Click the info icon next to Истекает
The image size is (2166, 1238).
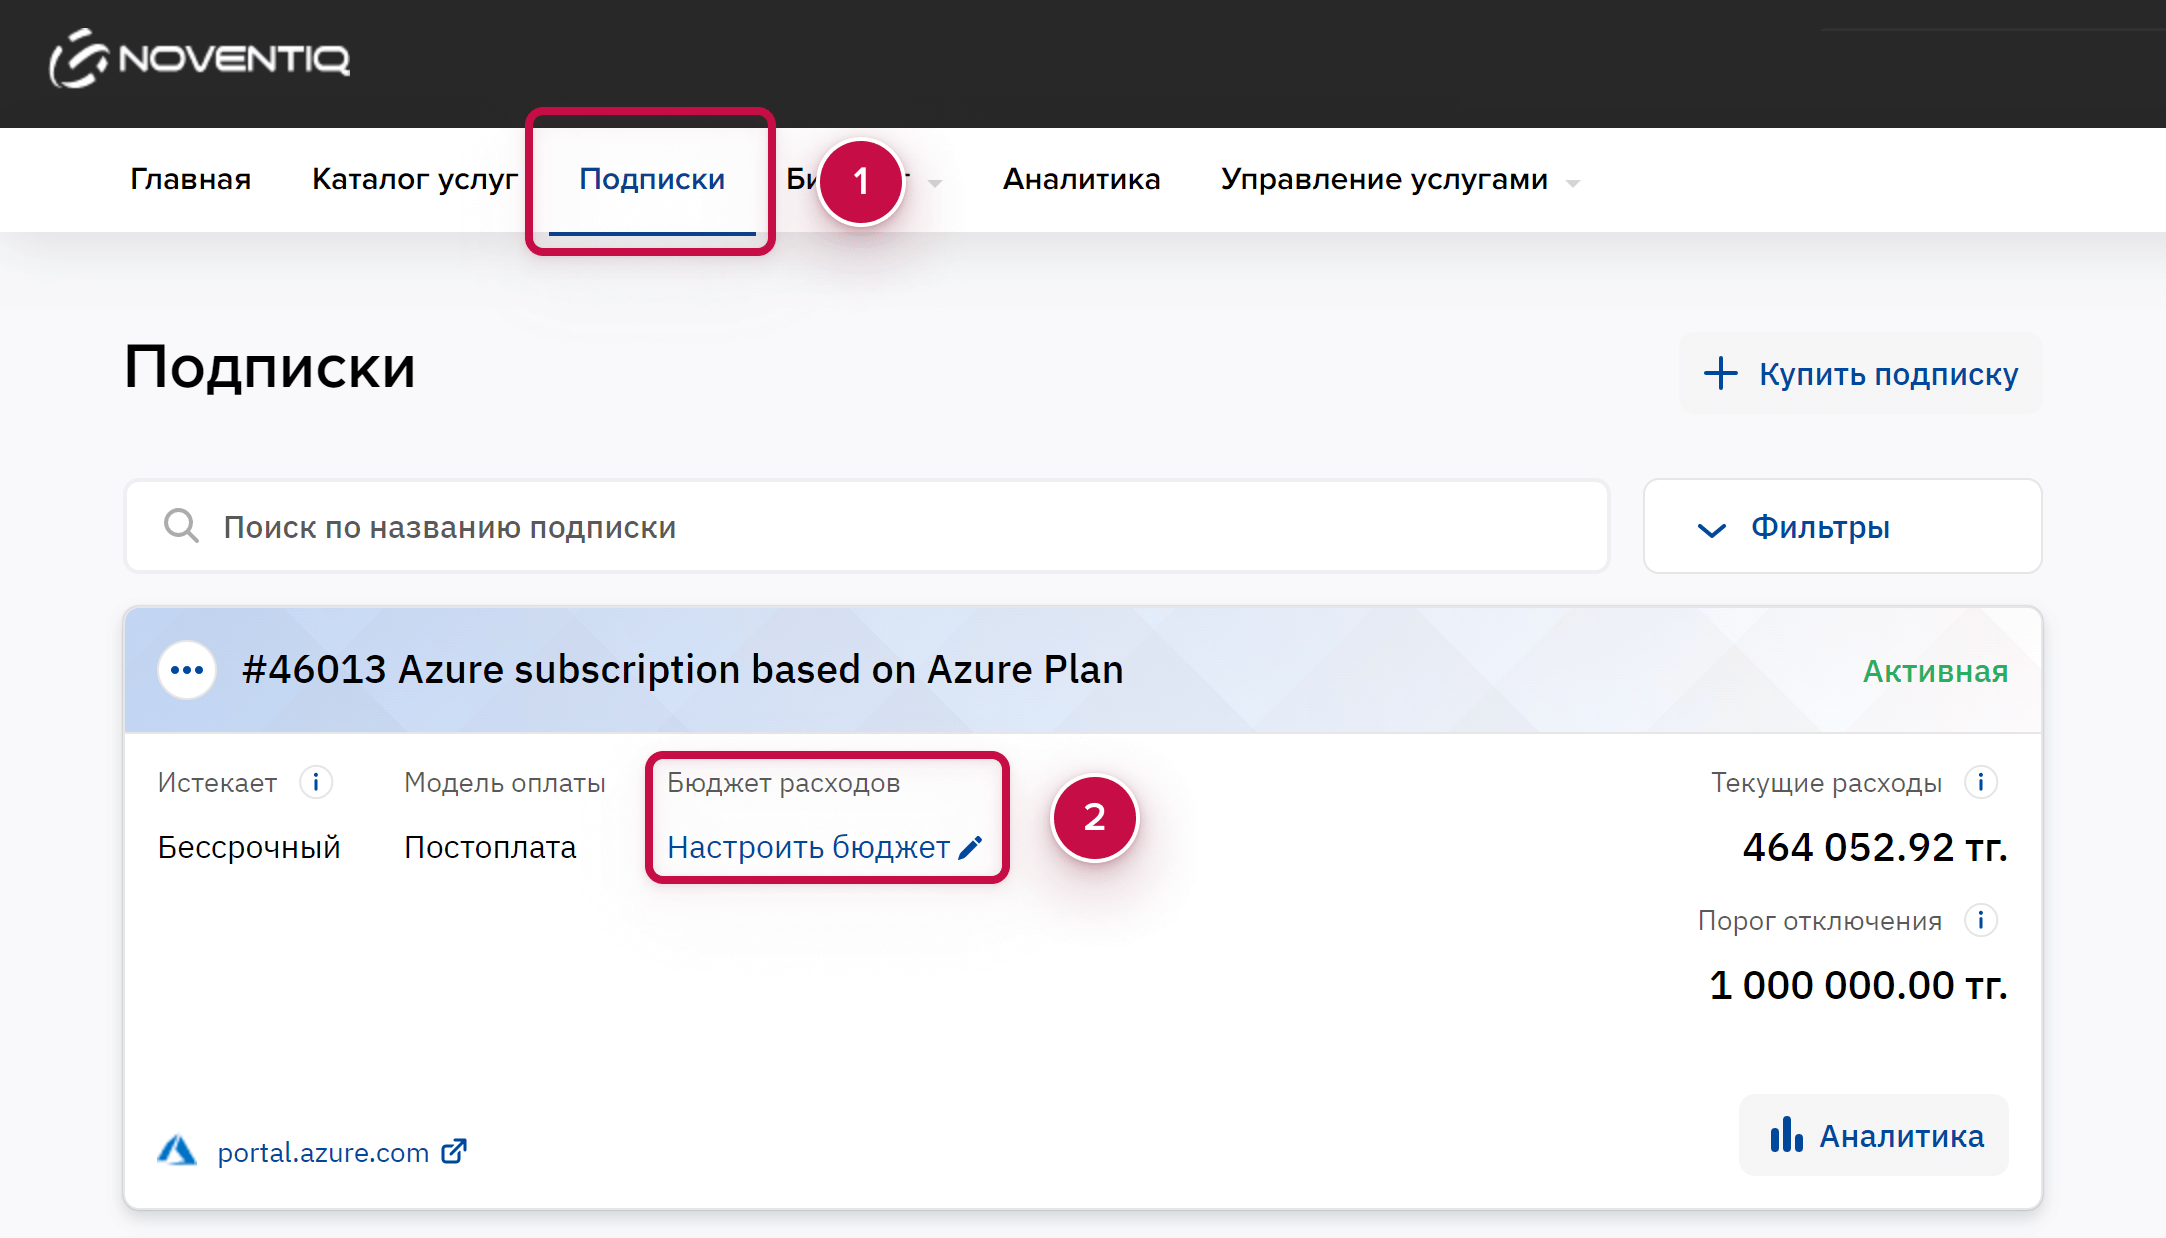316,782
